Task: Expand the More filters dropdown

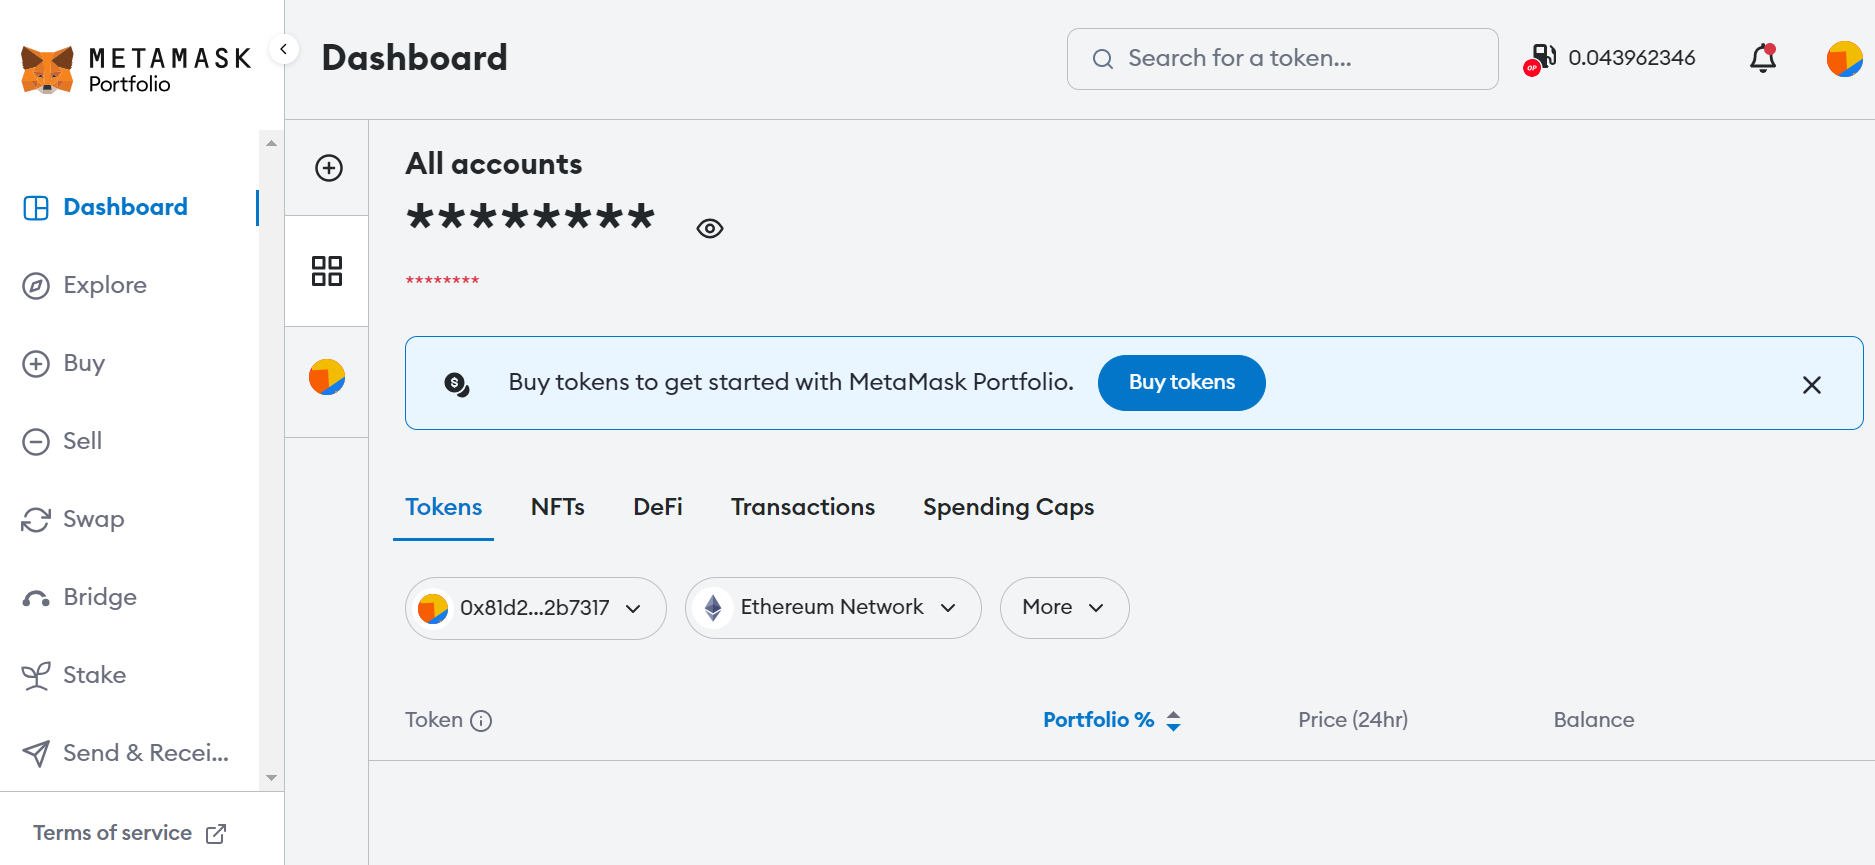Action: coord(1064,608)
